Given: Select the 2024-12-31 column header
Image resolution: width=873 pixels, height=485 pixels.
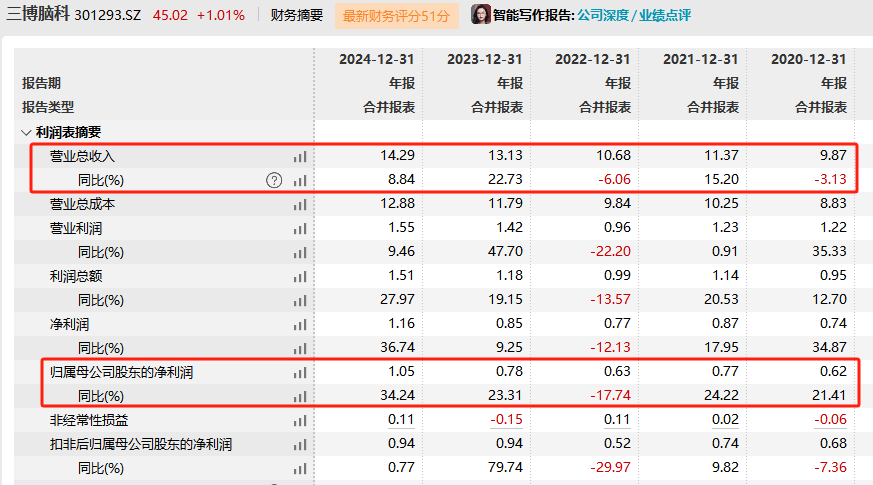Looking at the screenshot, I should [377, 60].
